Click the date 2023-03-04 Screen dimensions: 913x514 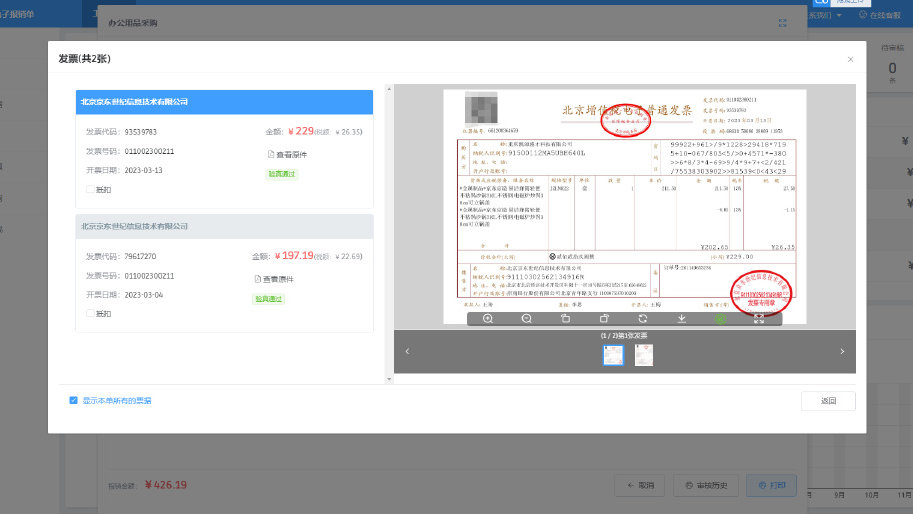click(x=143, y=295)
